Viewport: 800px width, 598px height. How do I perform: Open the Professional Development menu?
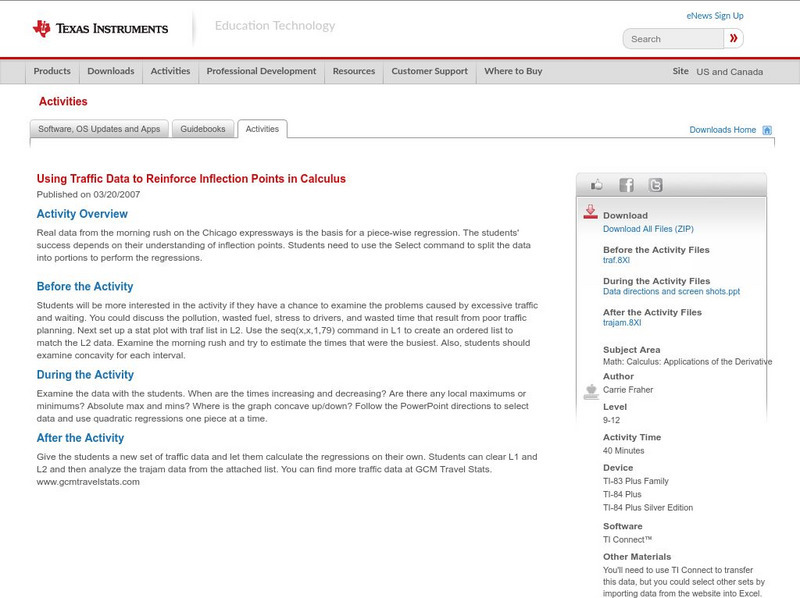tap(261, 71)
